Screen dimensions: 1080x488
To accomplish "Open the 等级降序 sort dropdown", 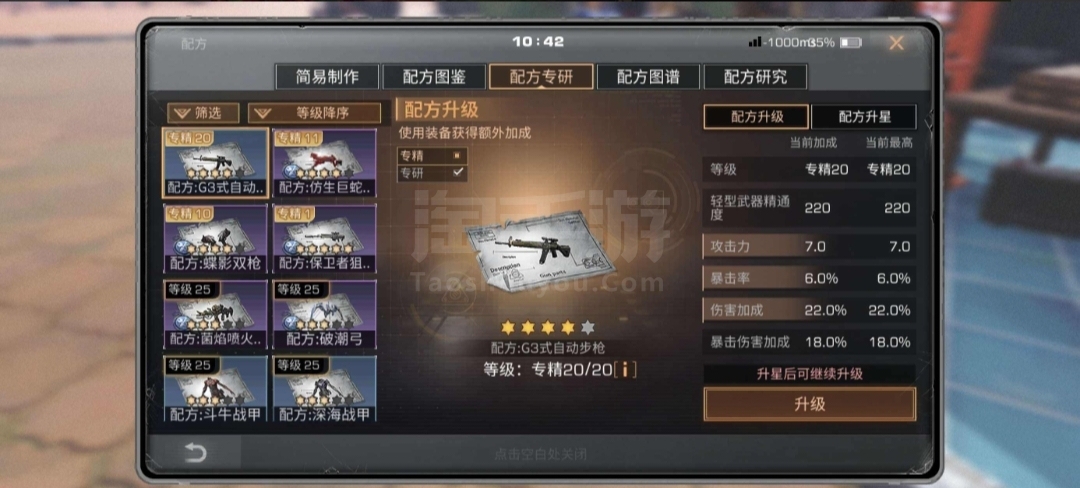I will 314,113.
